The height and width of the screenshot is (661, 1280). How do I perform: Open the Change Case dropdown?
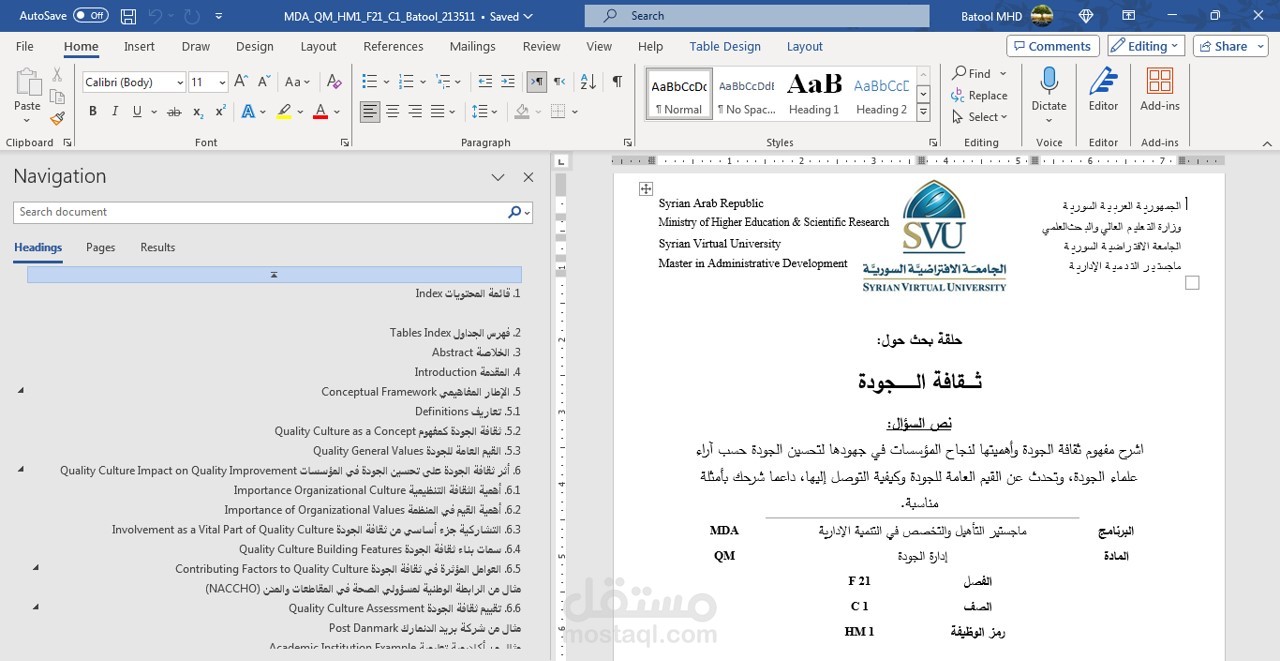(x=297, y=82)
